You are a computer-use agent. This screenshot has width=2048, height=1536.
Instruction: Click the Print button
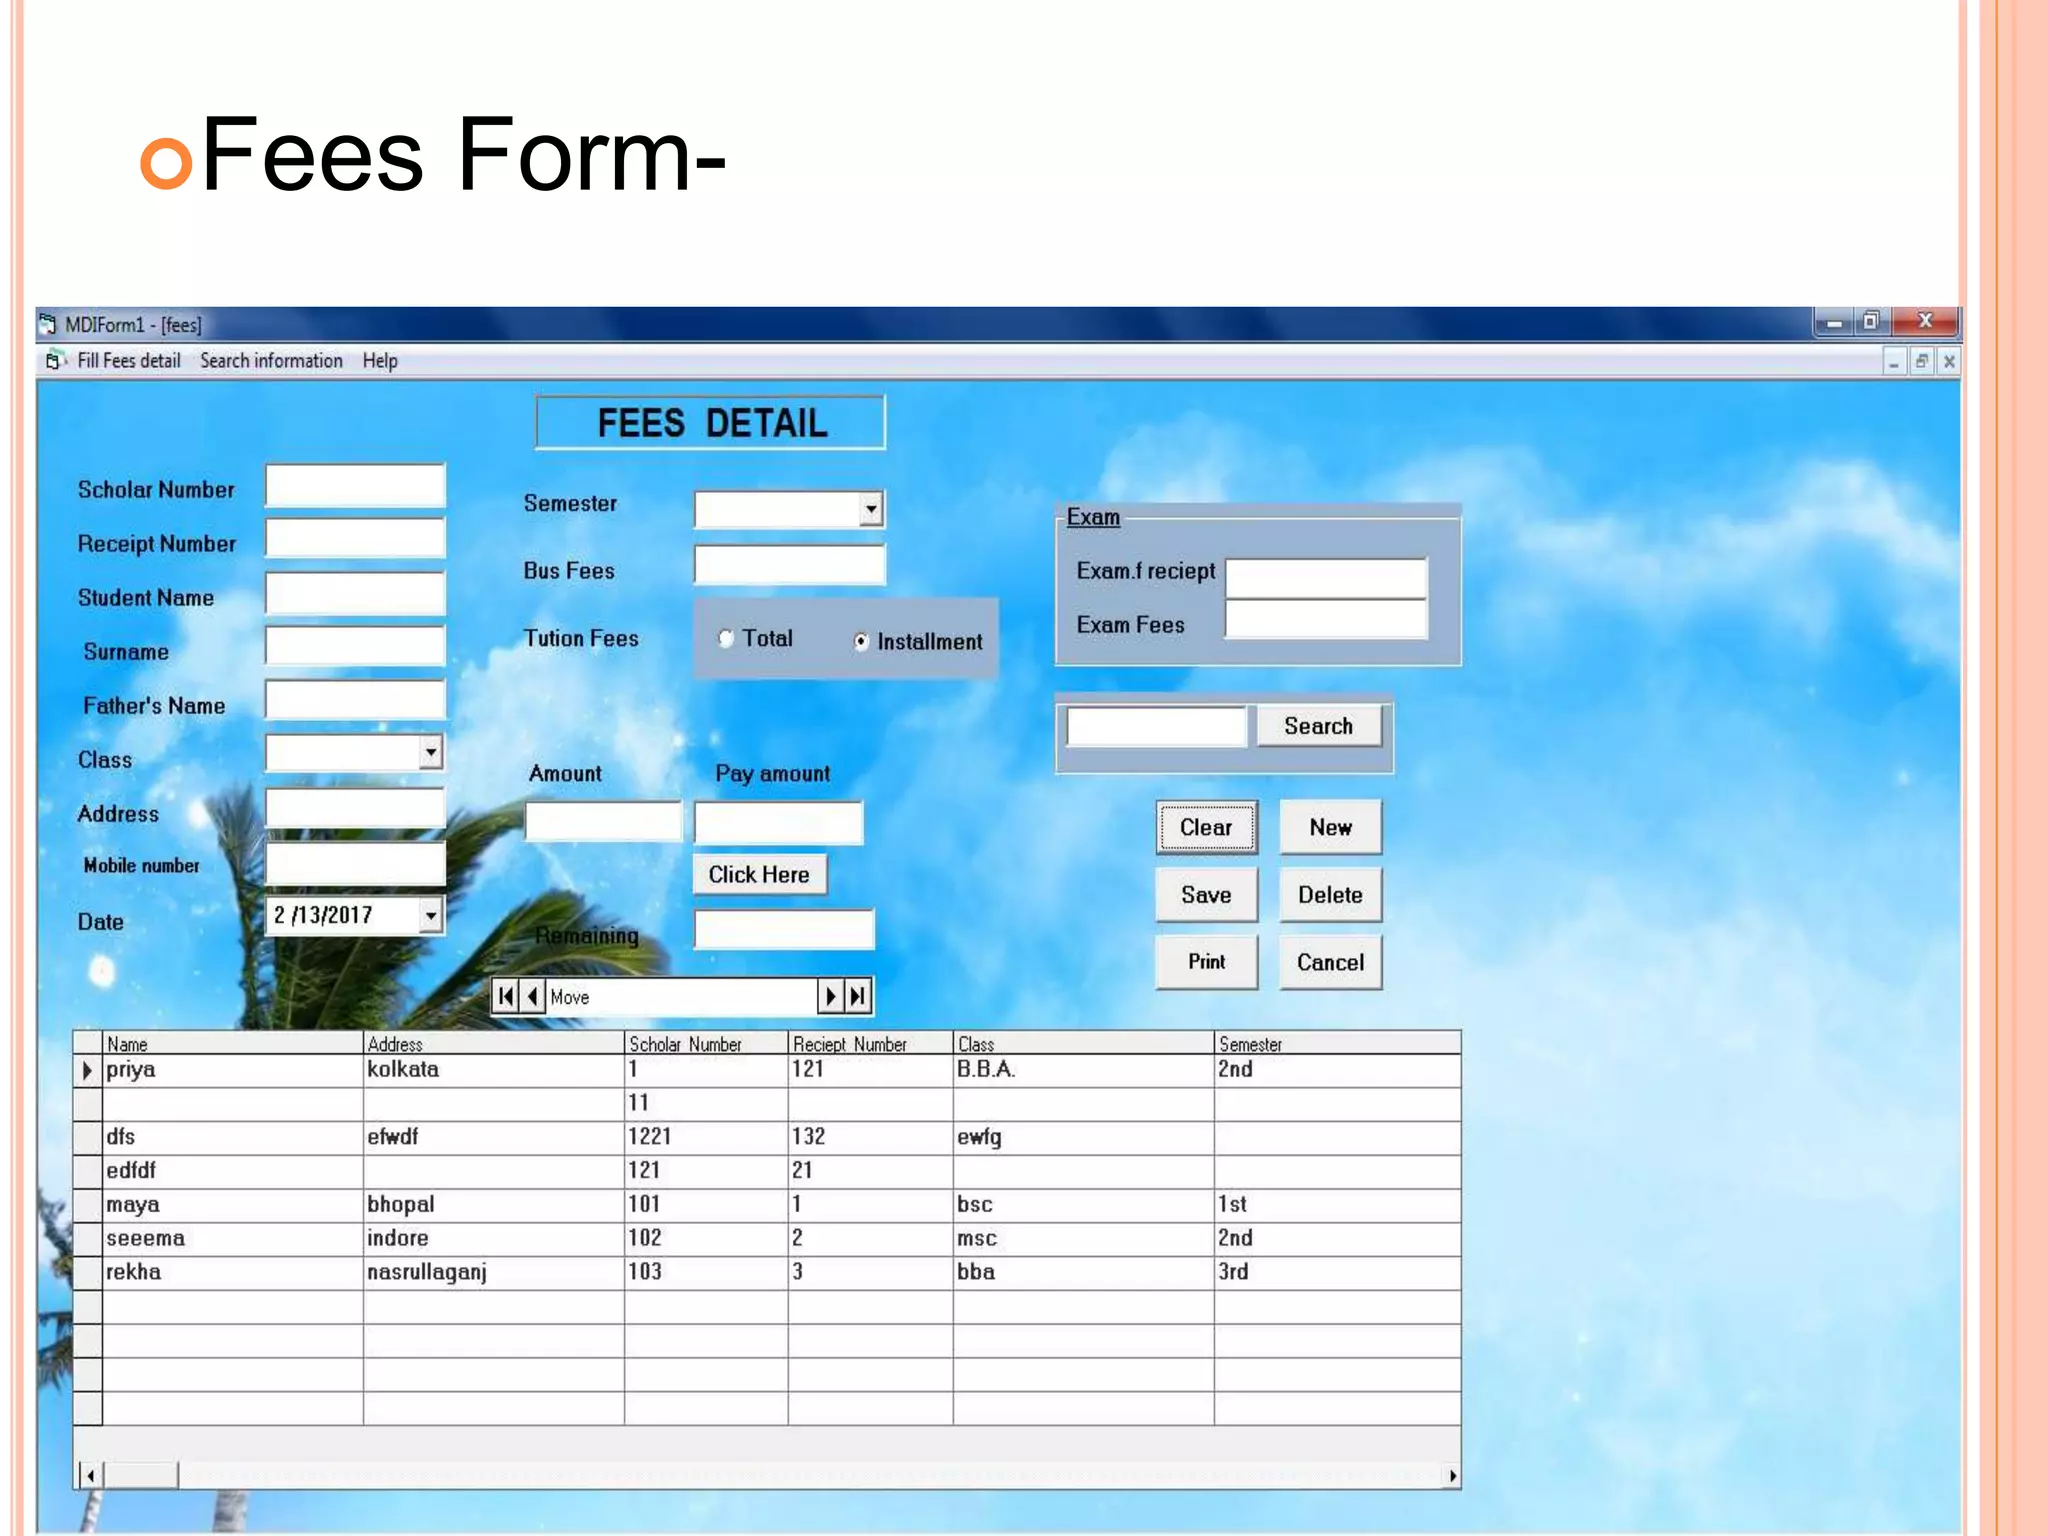[x=1206, y=962]
